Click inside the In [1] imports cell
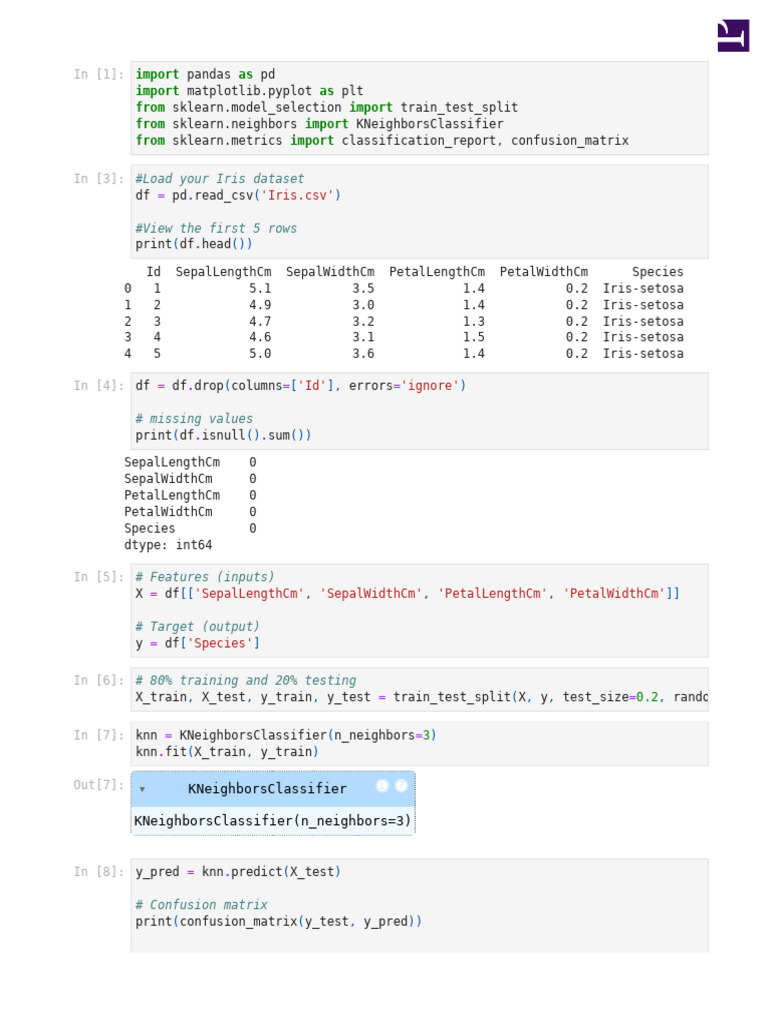Screen dimensions: 768x1024 coord(419,108)
